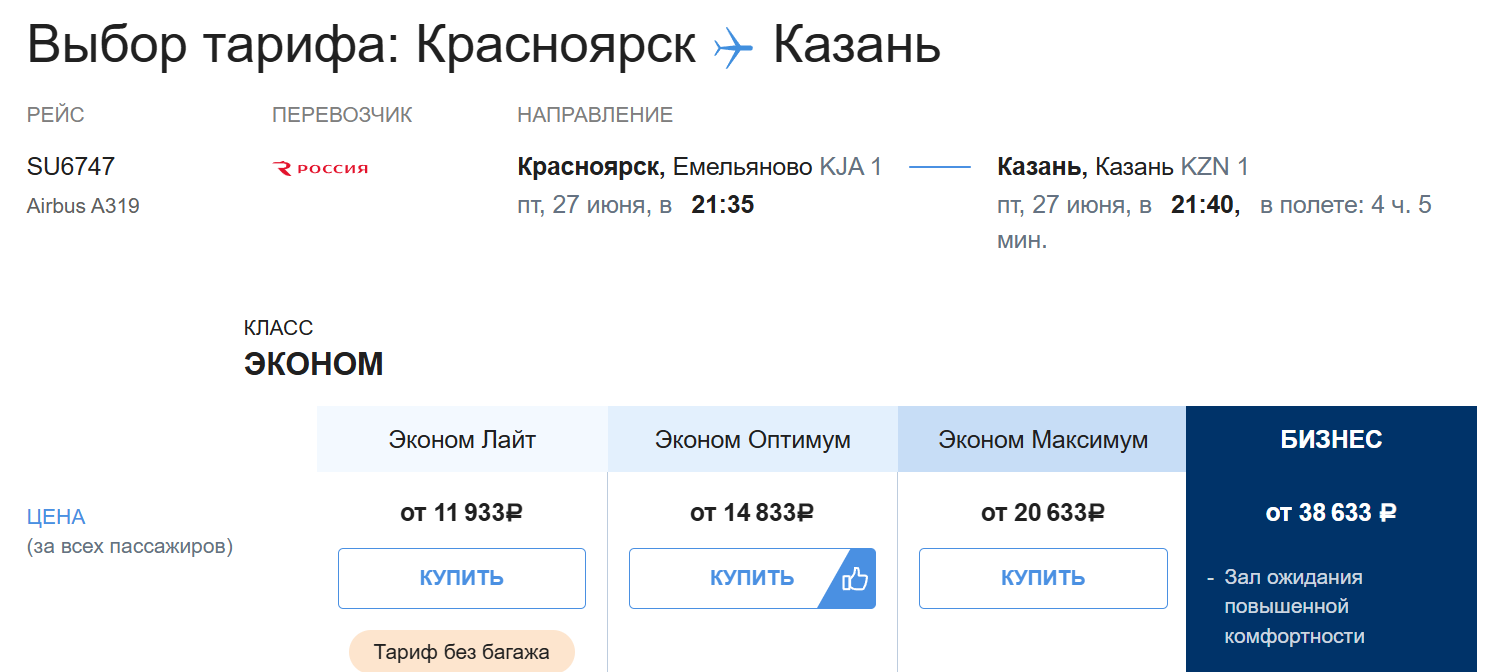
Task: Click the departure airport code KJA 1
Action: point(850,166)
